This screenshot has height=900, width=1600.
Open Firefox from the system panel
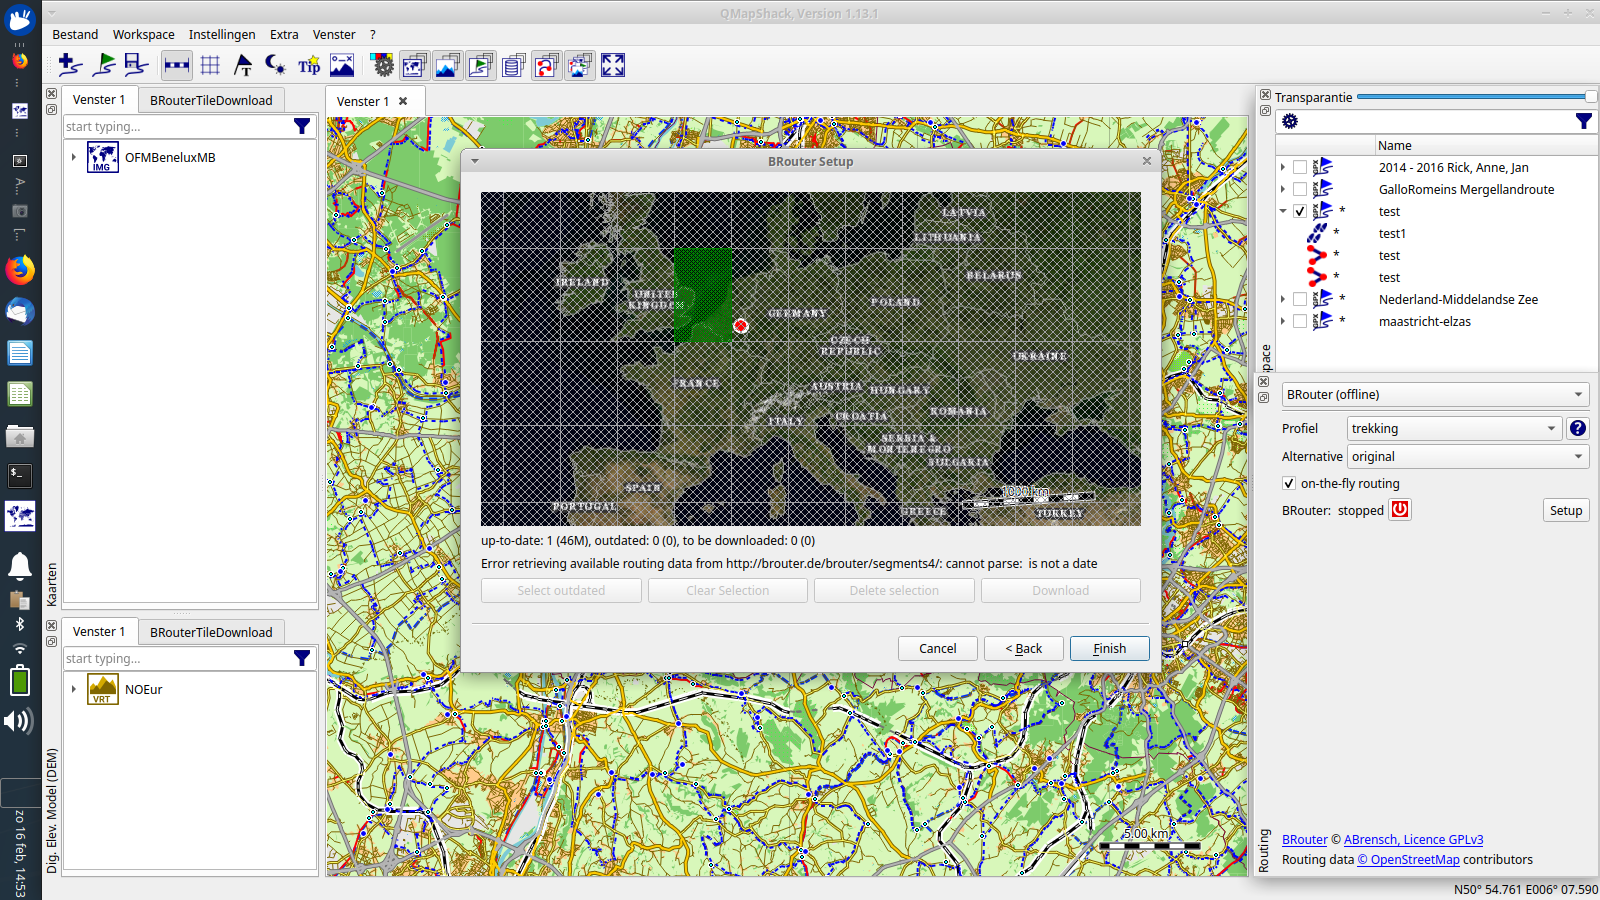pos(20,270)
